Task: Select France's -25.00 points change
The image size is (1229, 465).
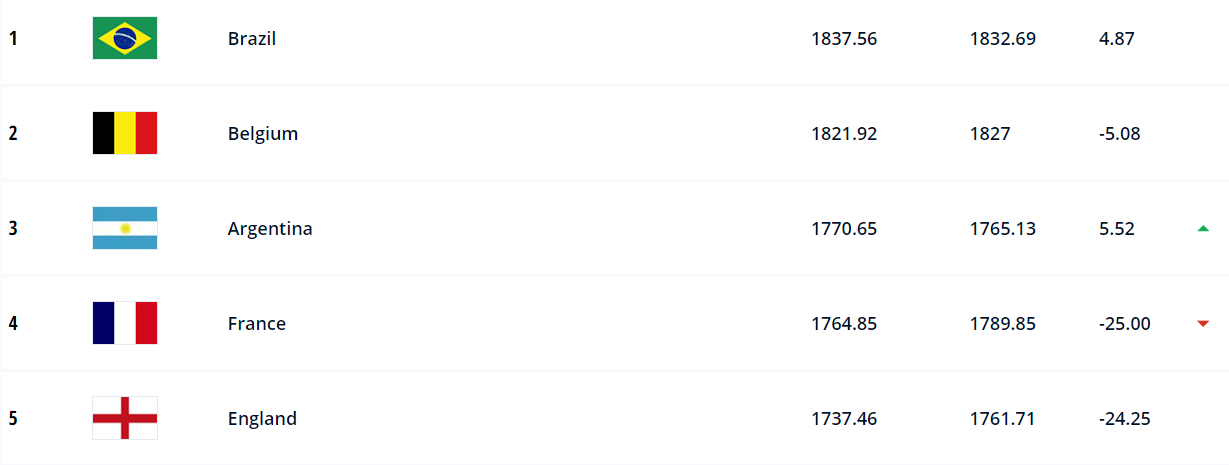Action: coord(1124,324)
